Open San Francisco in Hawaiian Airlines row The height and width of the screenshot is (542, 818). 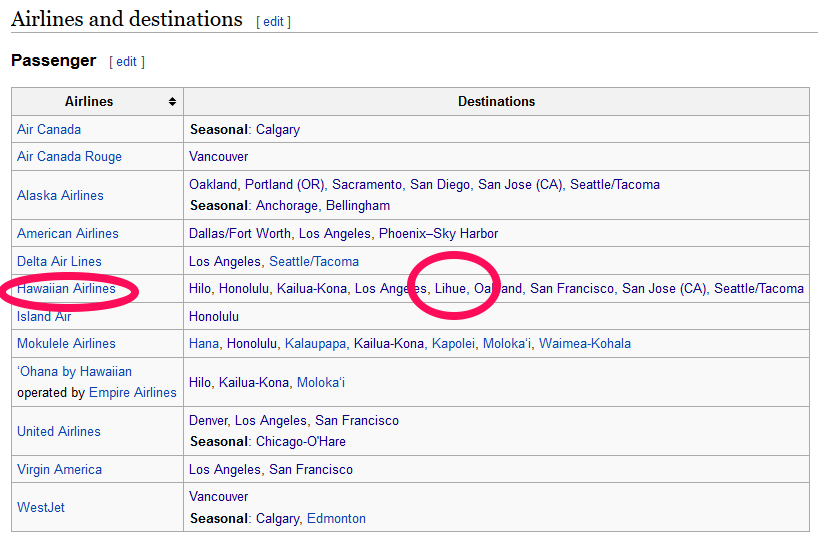tap(572, 288)
